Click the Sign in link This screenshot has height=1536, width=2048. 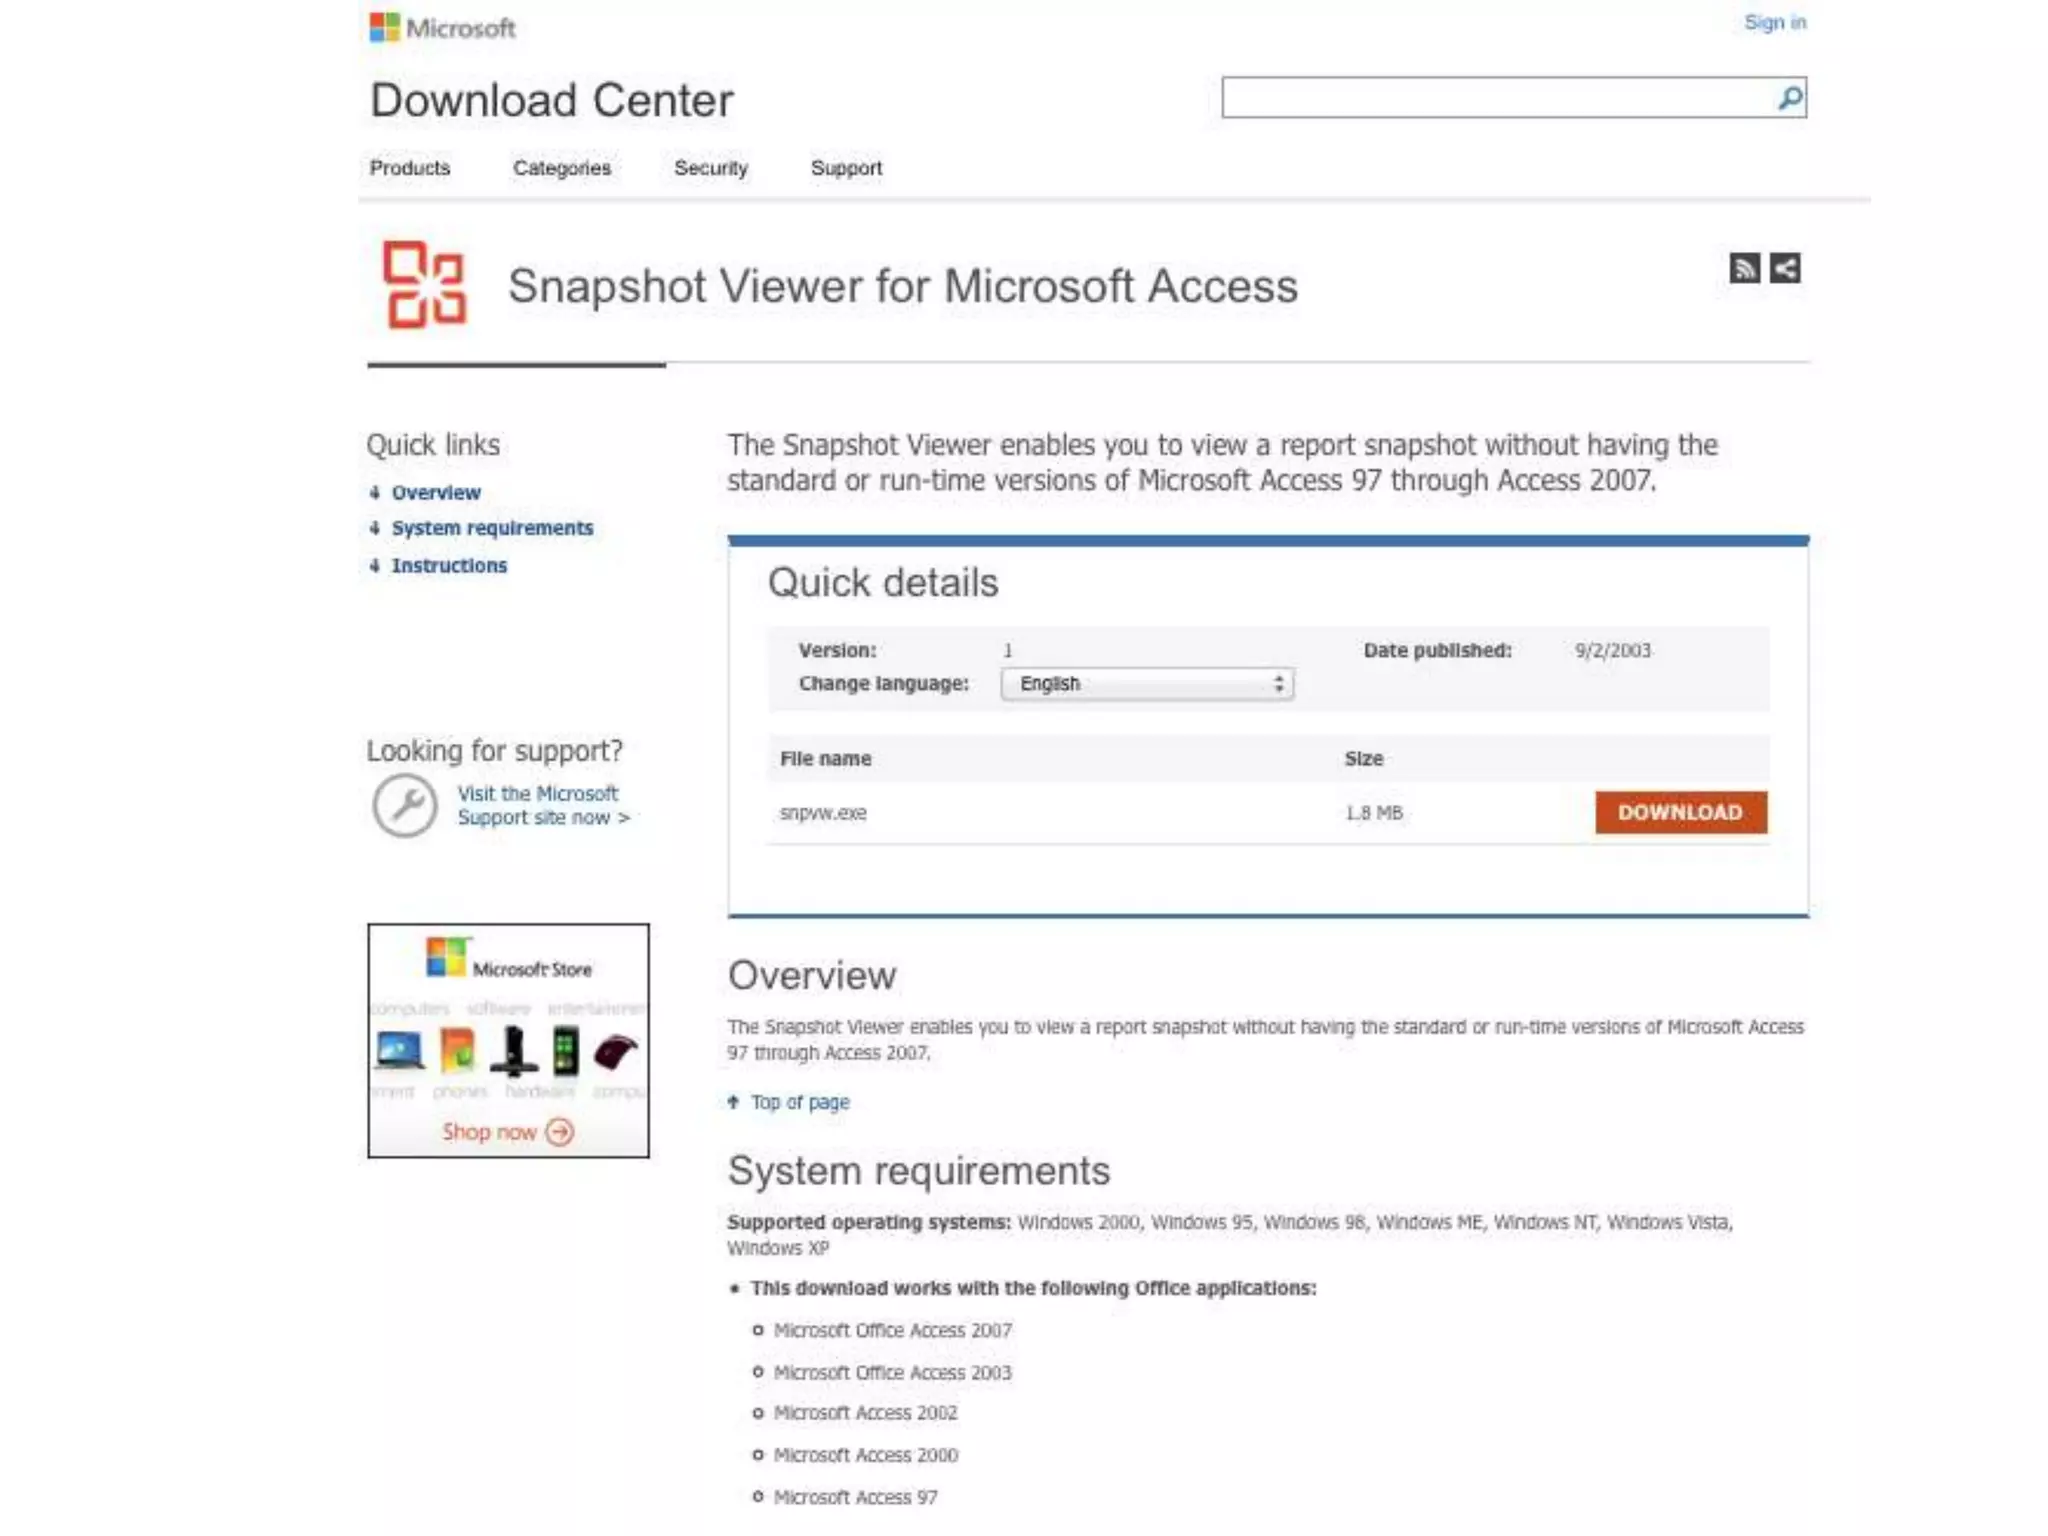pyautogui.click(x=1775, y=22)
